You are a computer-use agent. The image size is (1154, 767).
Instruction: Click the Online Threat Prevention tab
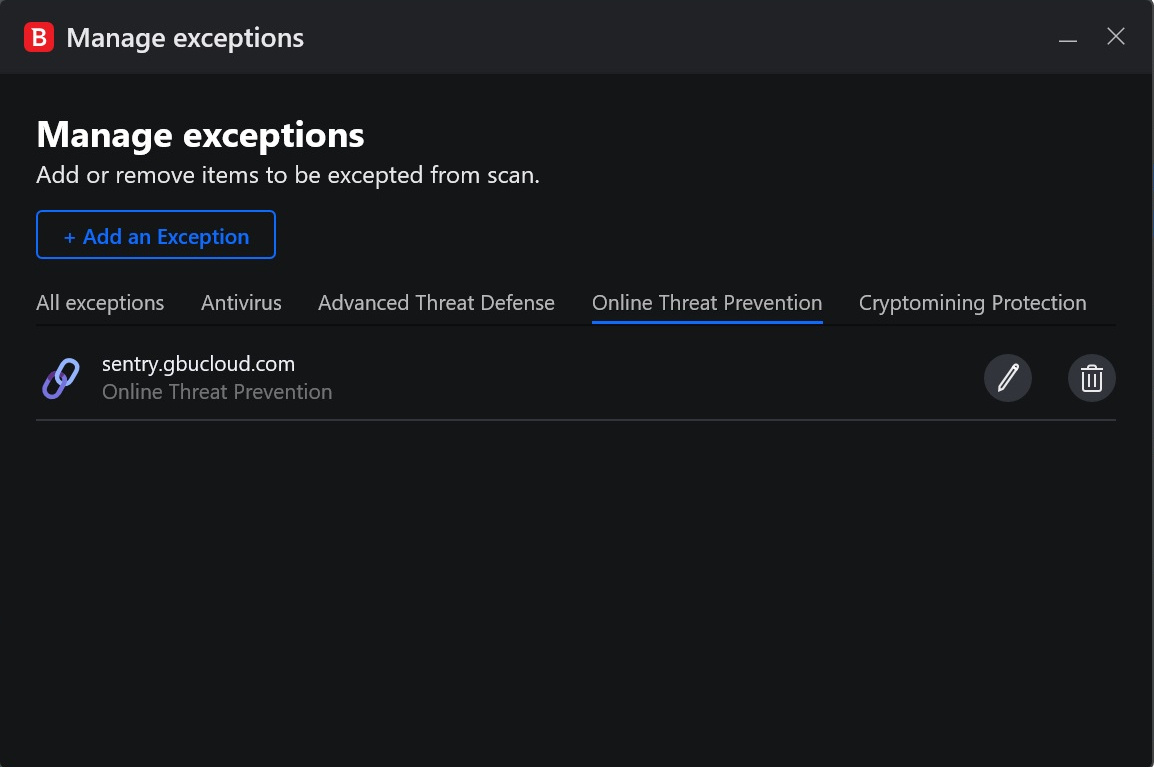[707, 303]
